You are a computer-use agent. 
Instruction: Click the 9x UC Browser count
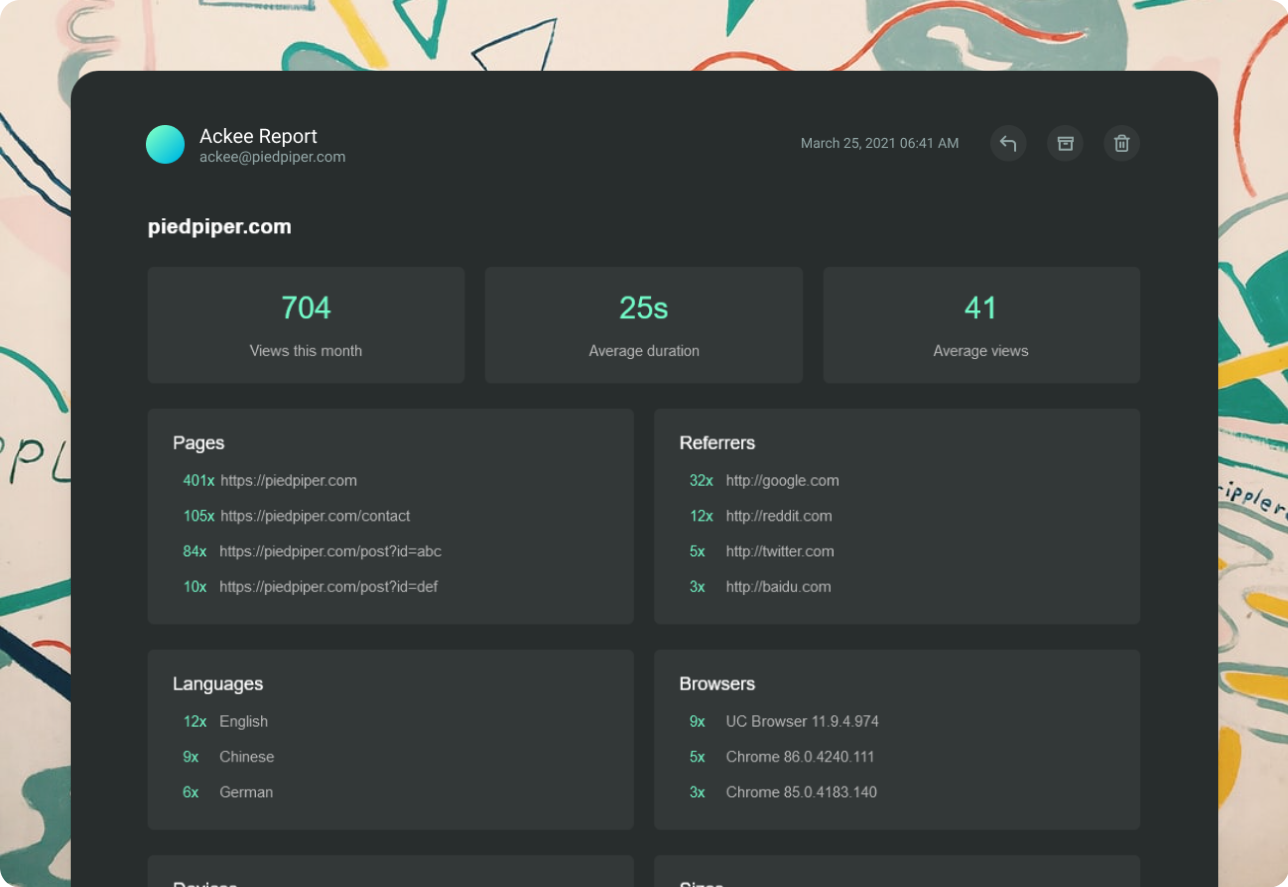697,722
